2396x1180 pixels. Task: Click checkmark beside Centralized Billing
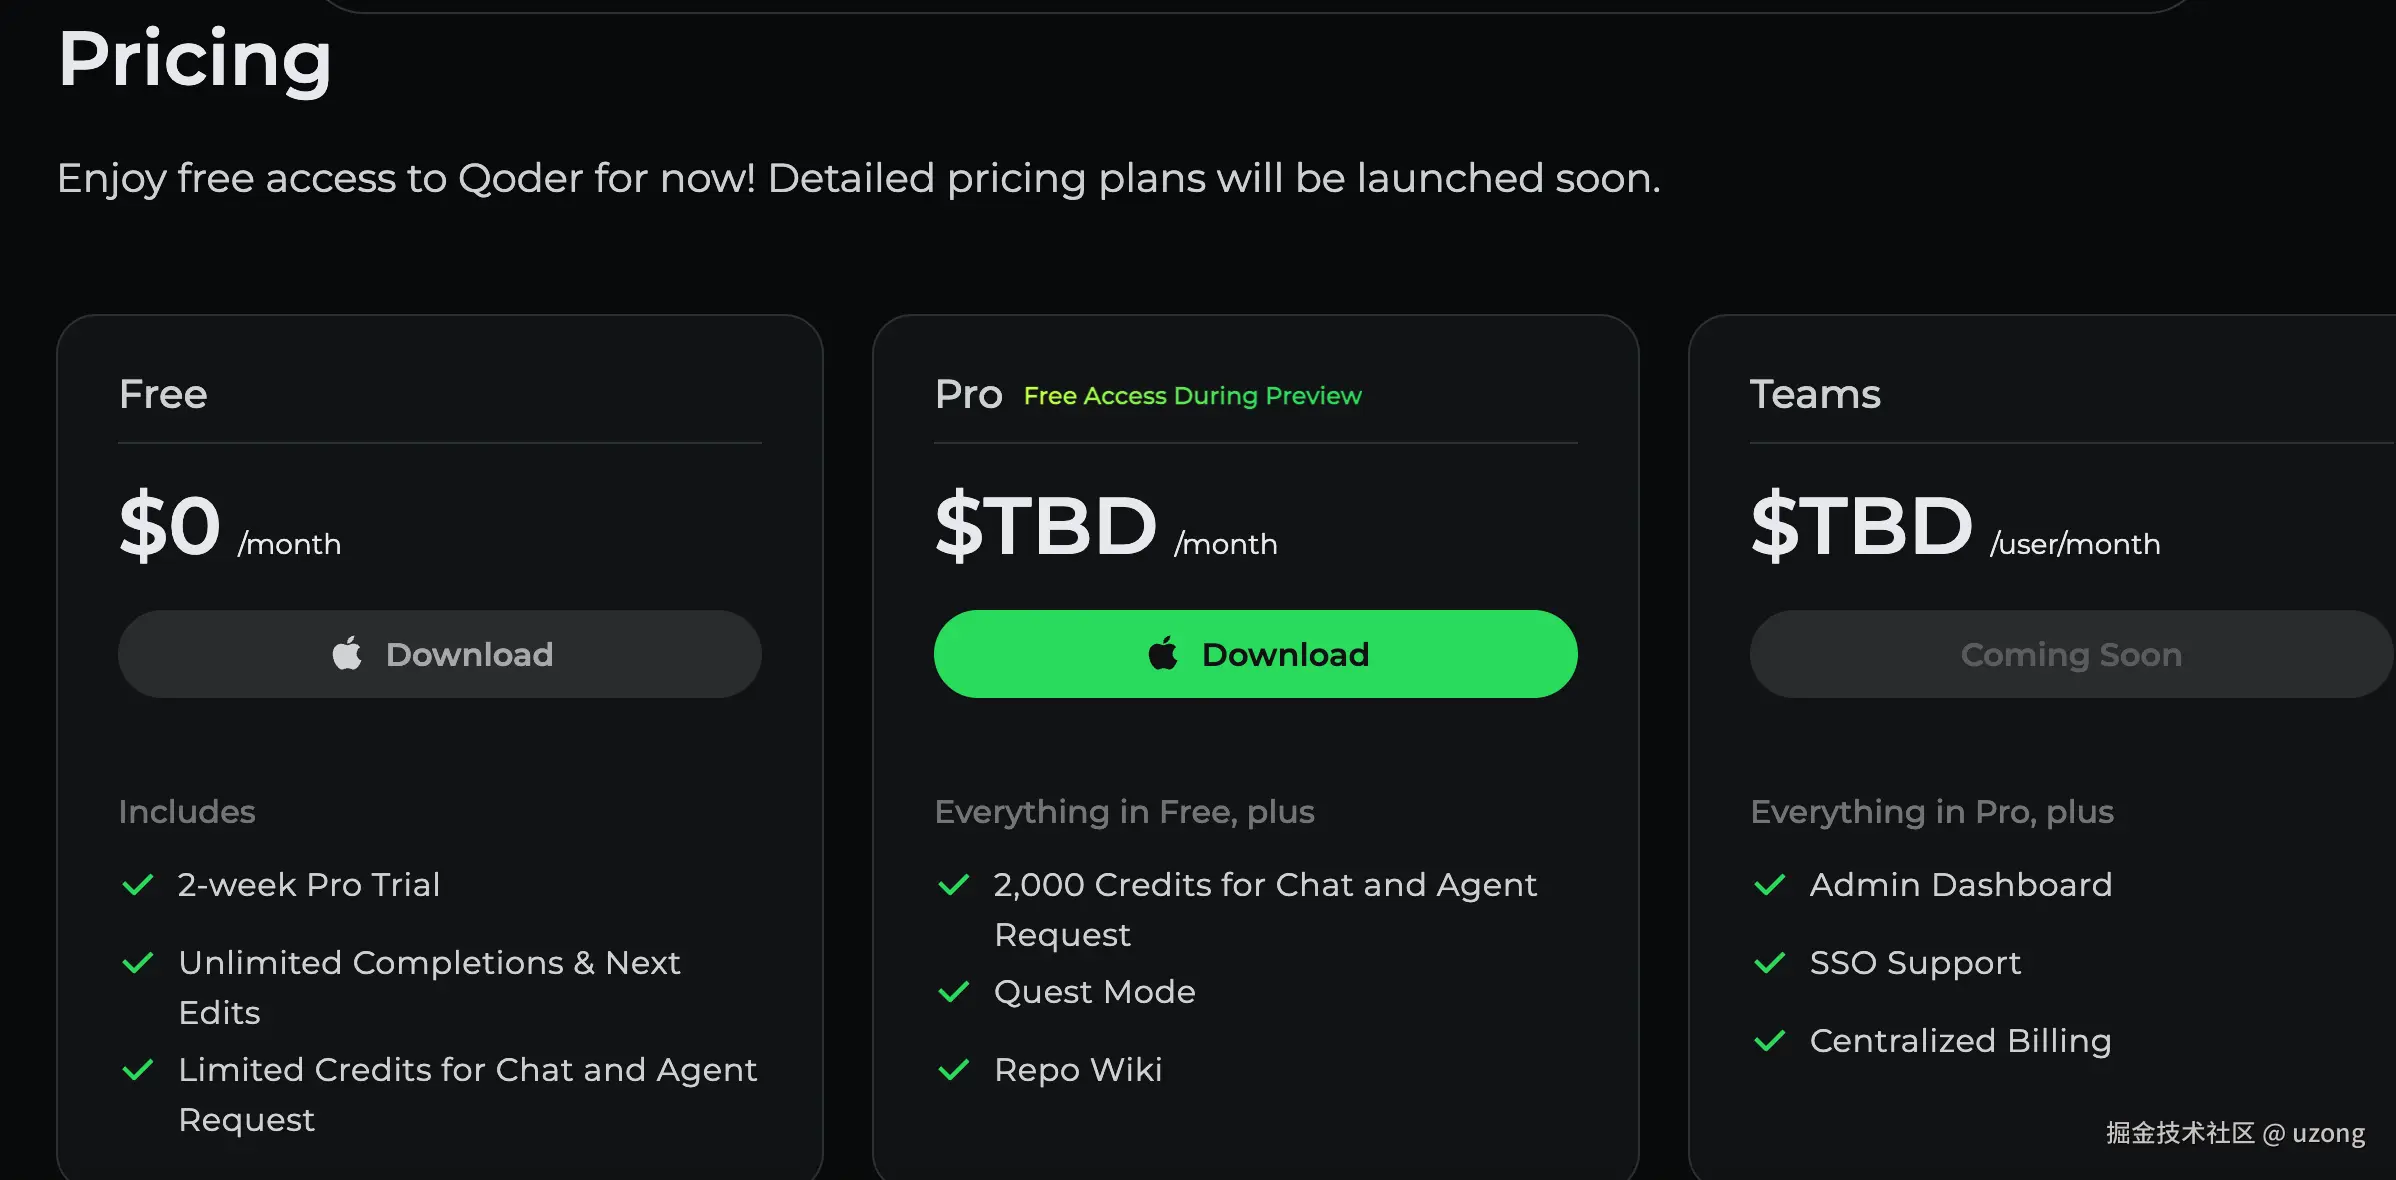[1770, 1041]
